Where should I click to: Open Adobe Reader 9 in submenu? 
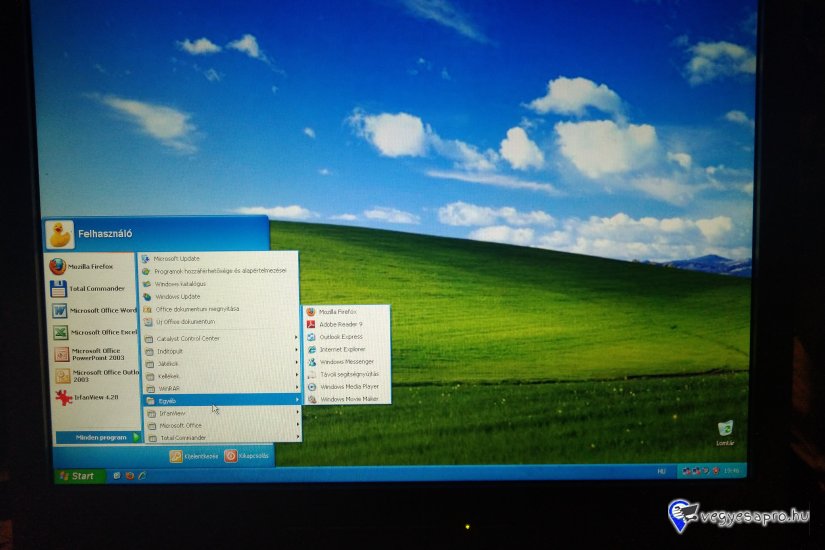pos(340,324)
